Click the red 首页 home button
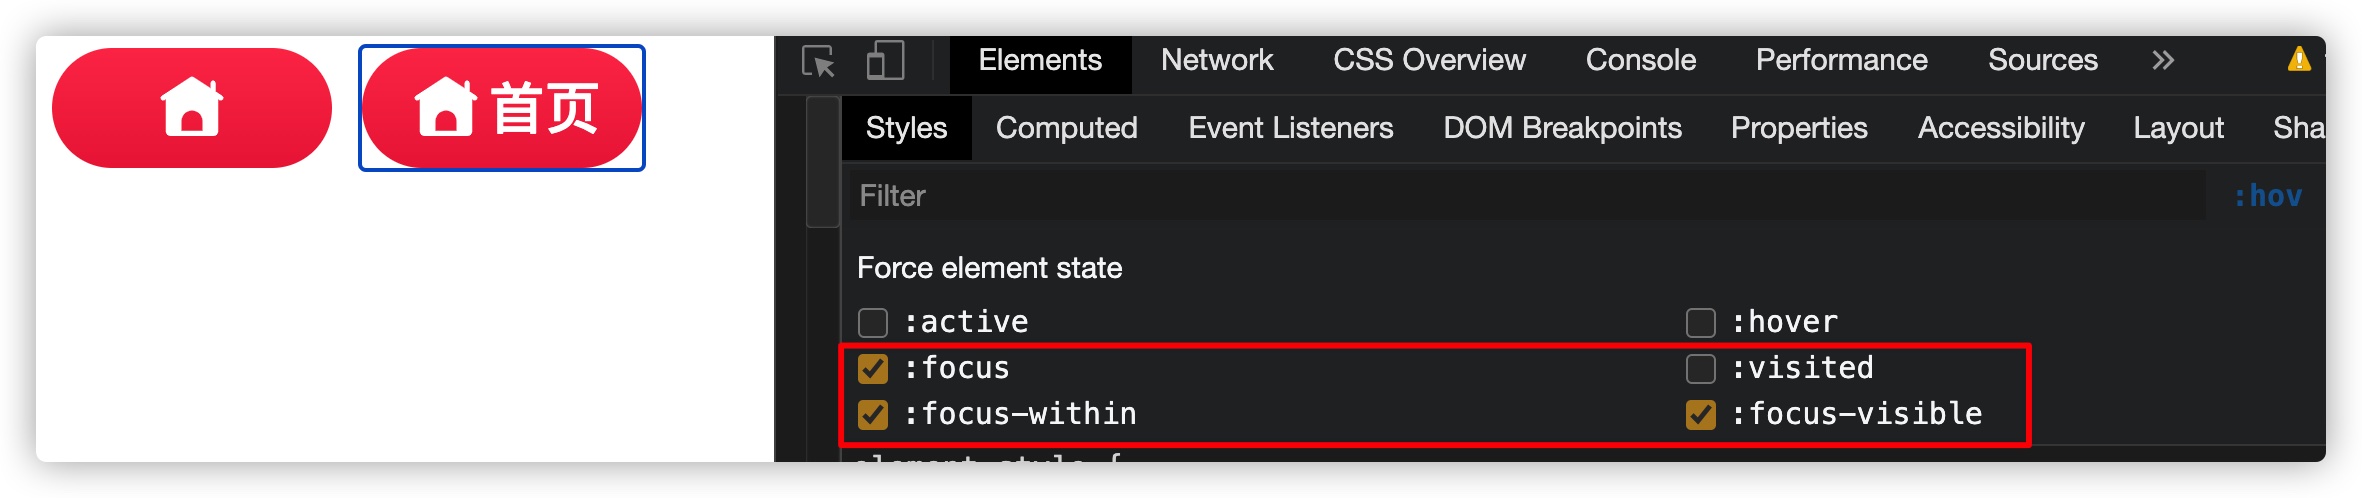Screen dimensions: 2362x498 pyautogui.click(x=502, y=108)
